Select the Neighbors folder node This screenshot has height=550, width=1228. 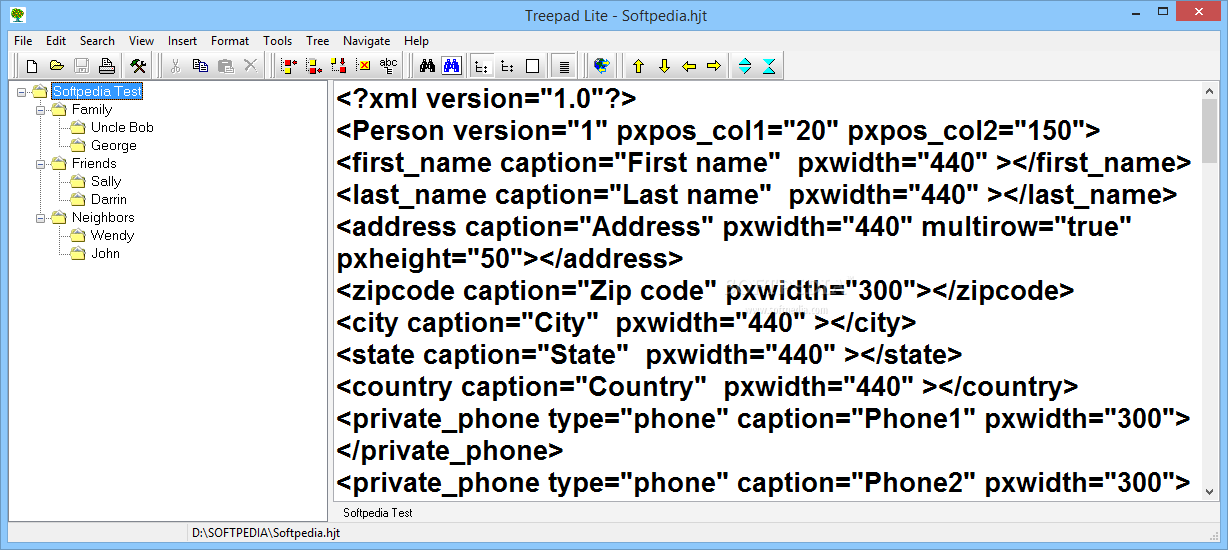coord(103,217)
